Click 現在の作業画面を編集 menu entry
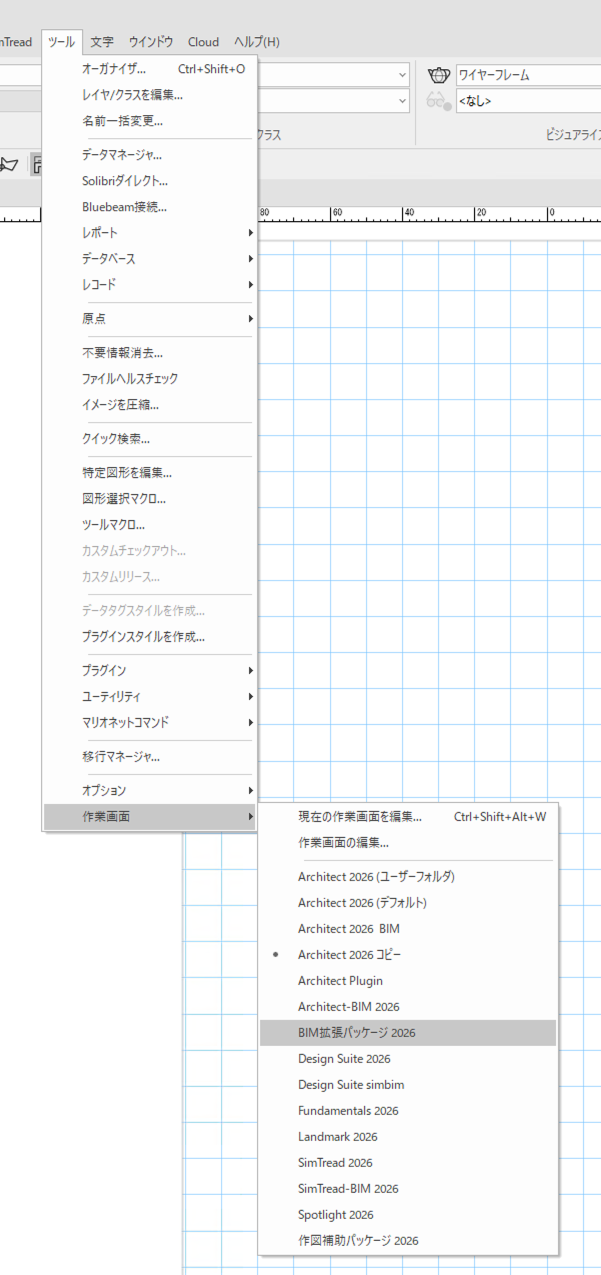 tap(360, 817)
